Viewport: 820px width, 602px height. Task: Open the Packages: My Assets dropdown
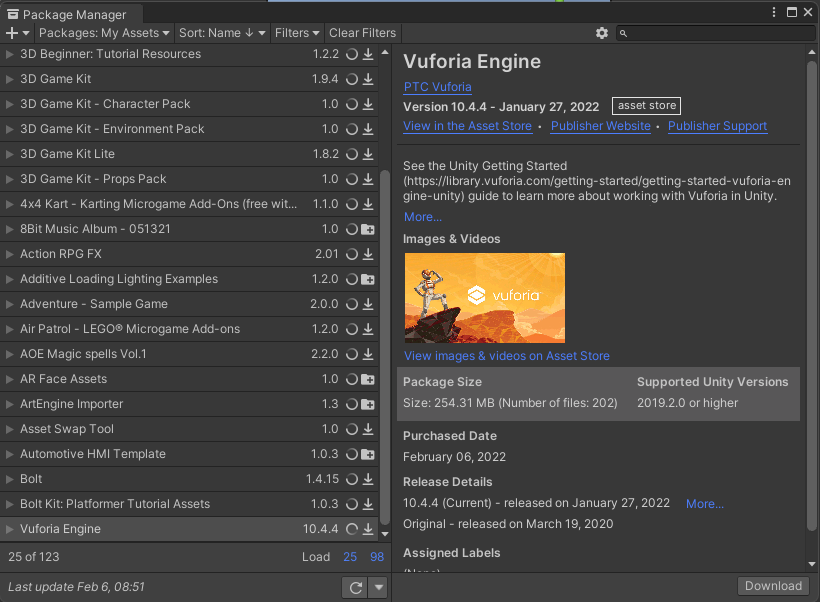click(104, 33)
